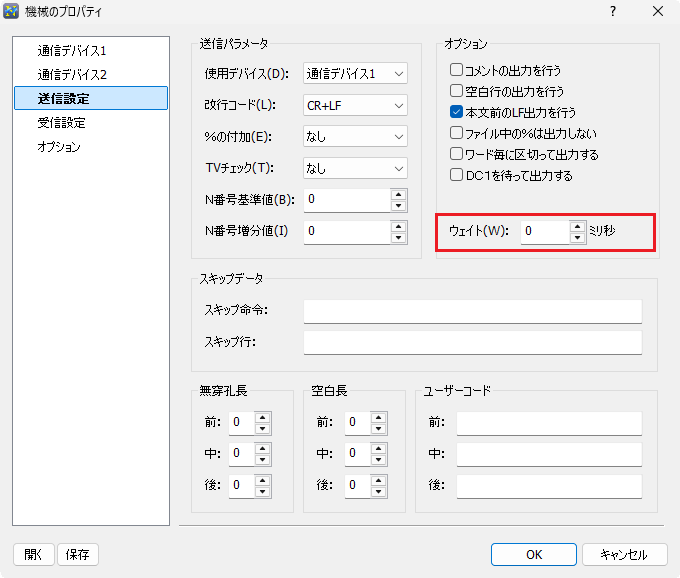Increase 無穿孔長 前 value with up arrow

pyautogui.click(x=263, y=417)
